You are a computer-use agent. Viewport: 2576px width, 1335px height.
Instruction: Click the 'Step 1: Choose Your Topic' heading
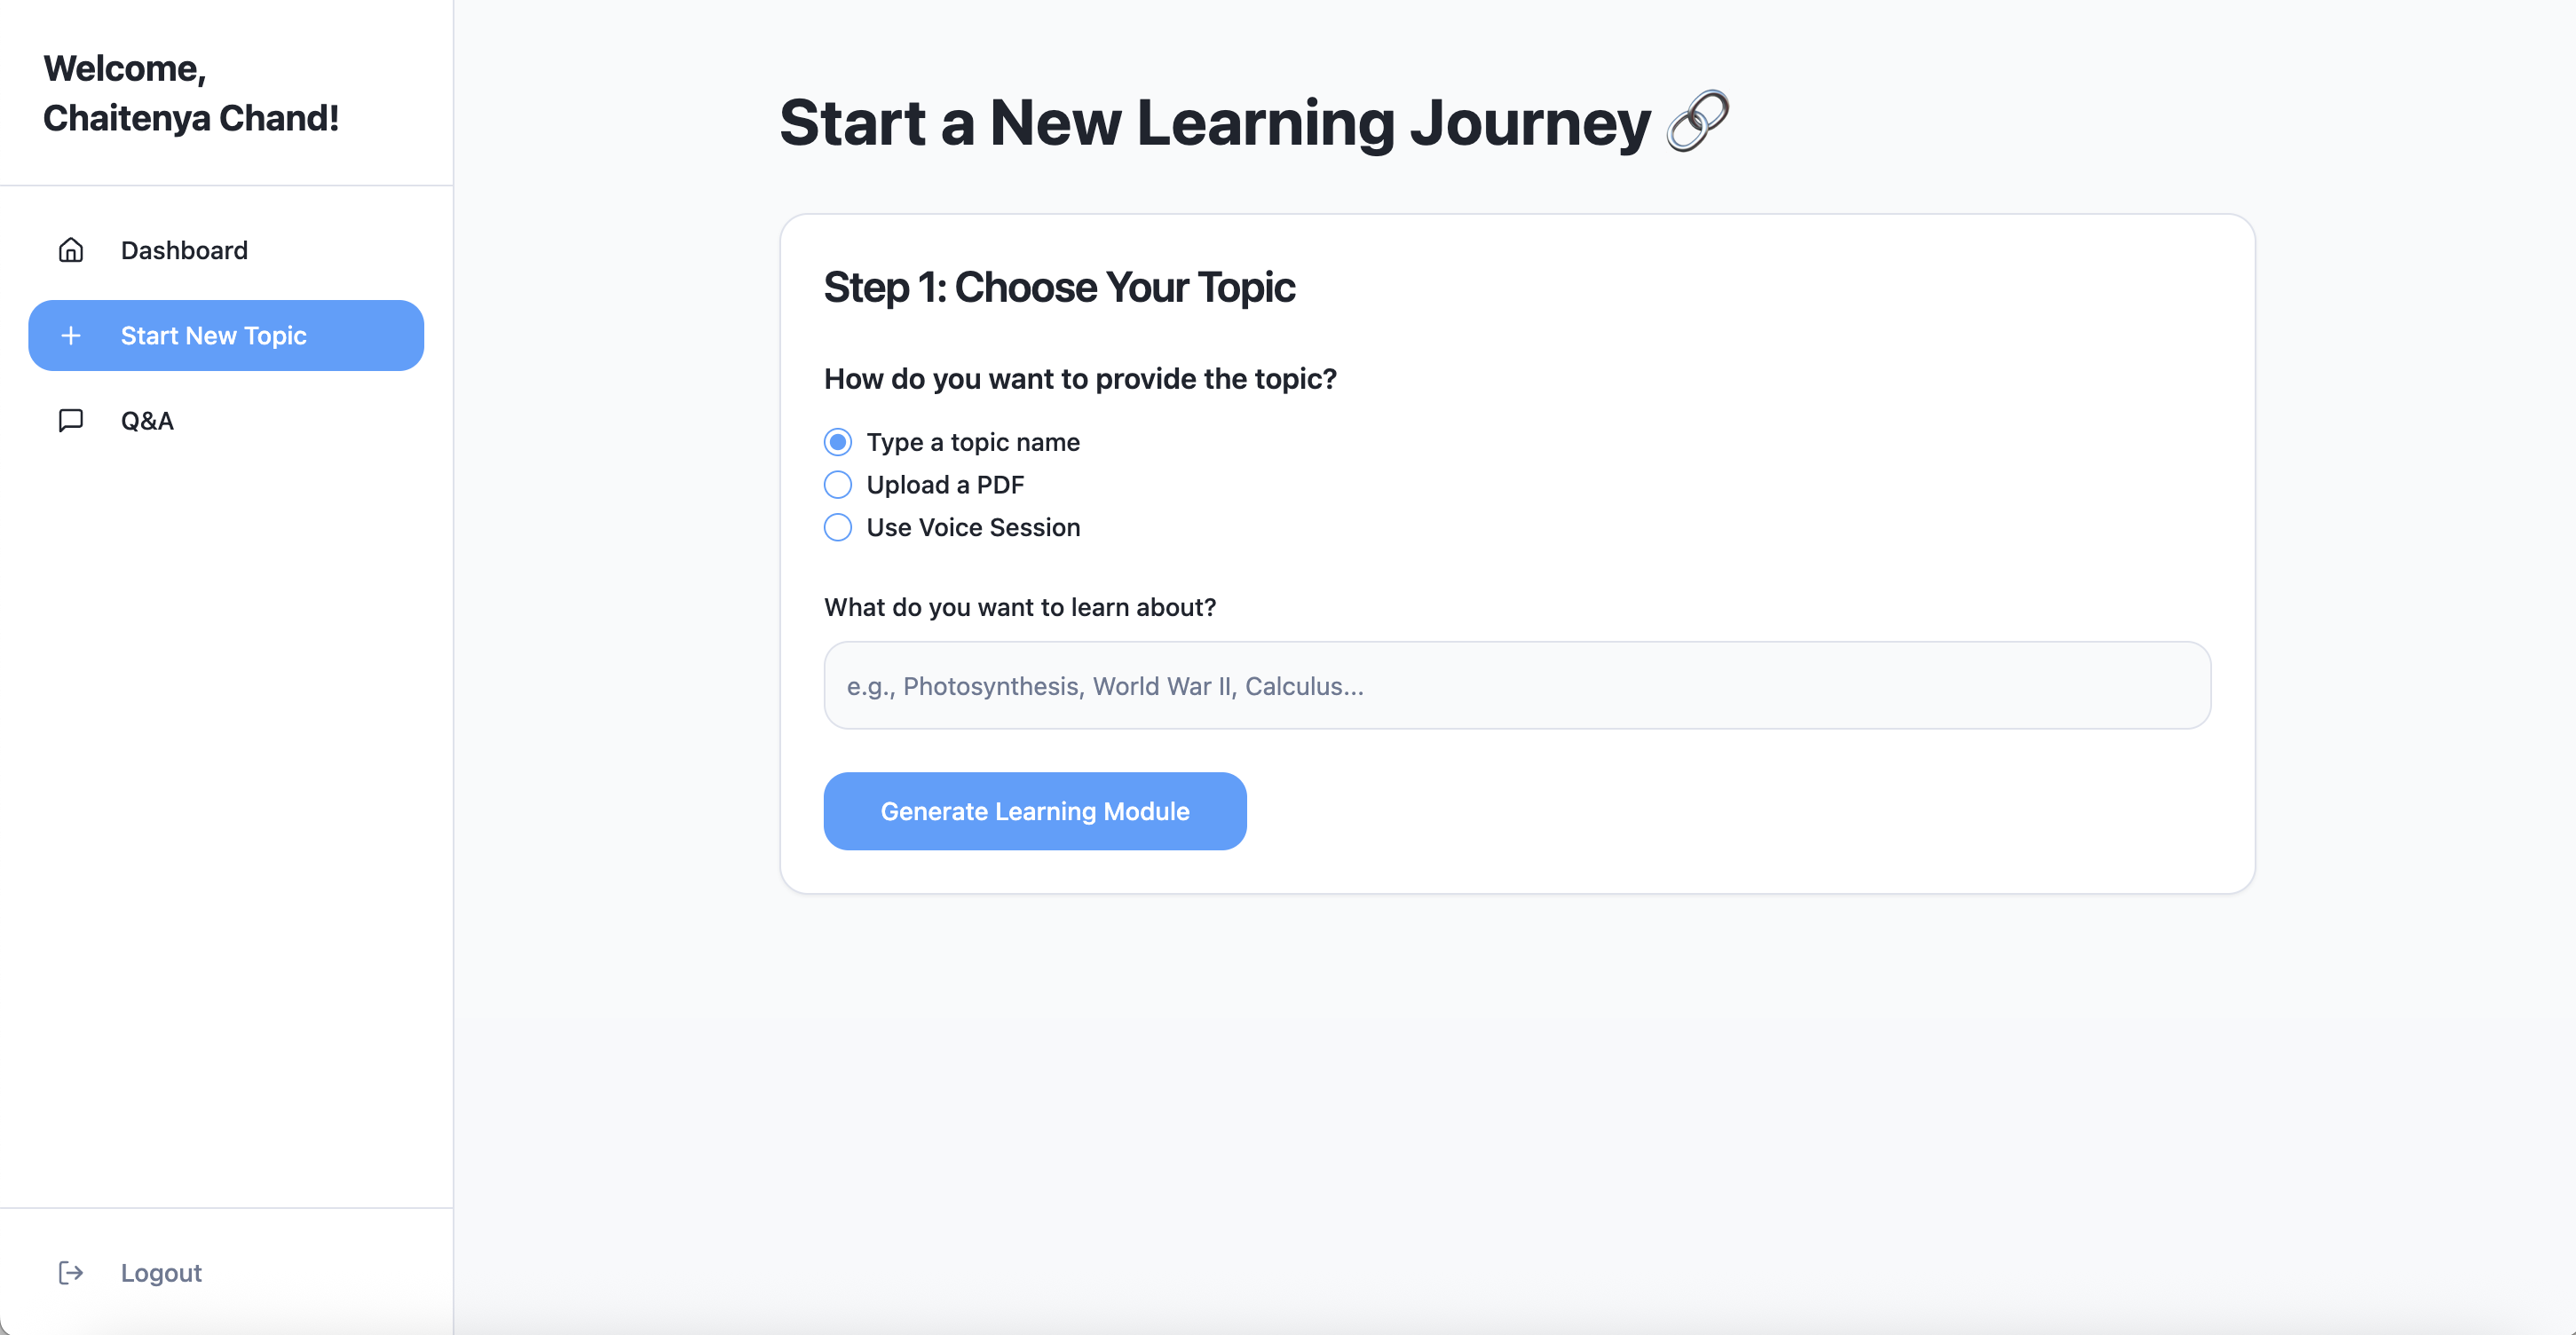(x=1059, y=288)
